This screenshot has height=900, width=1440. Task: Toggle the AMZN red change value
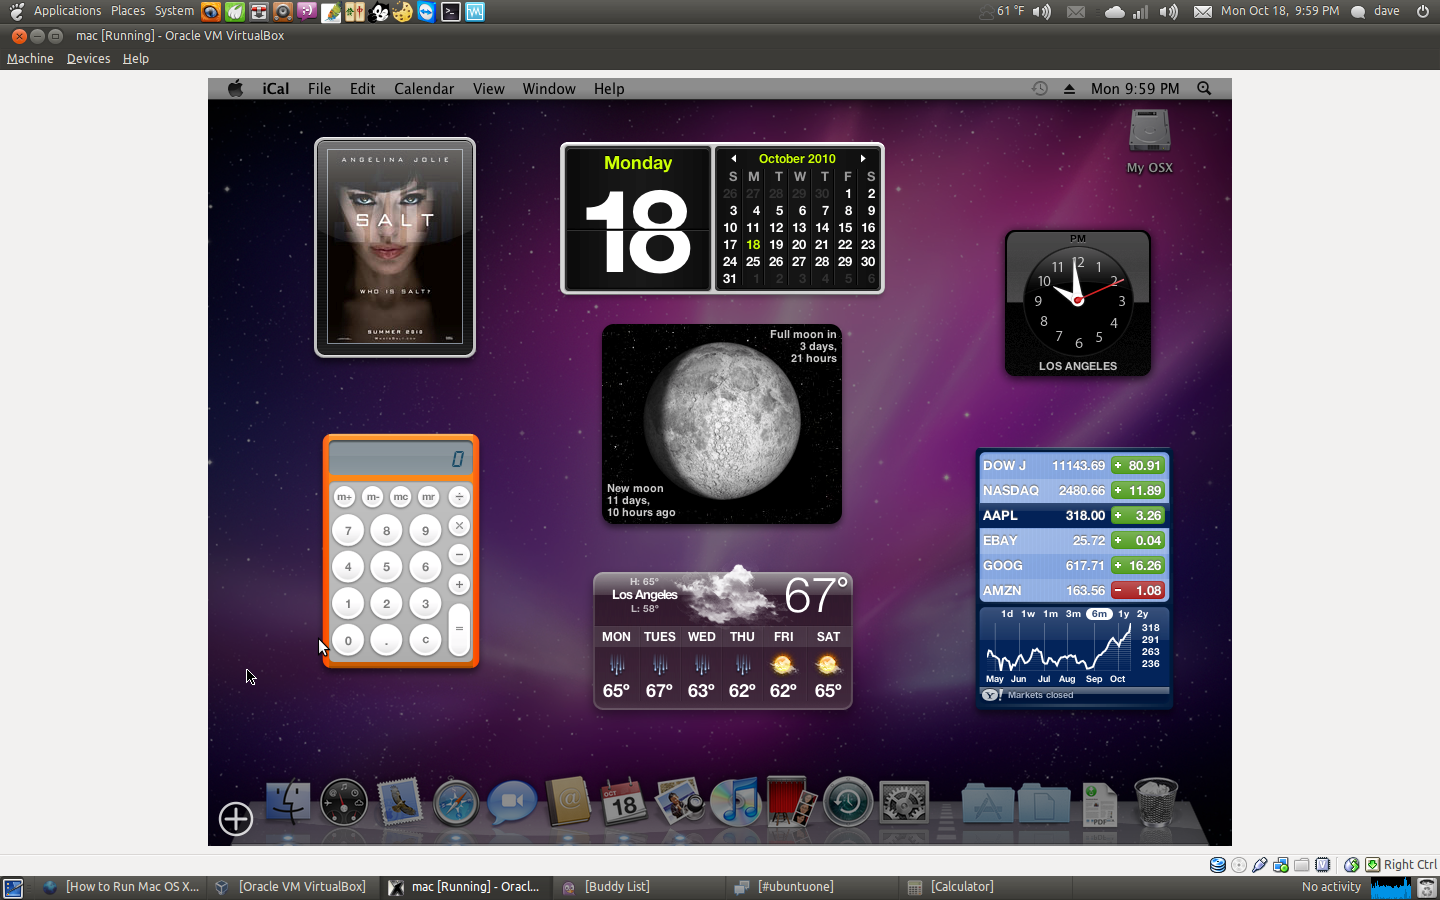(1138, 590)
